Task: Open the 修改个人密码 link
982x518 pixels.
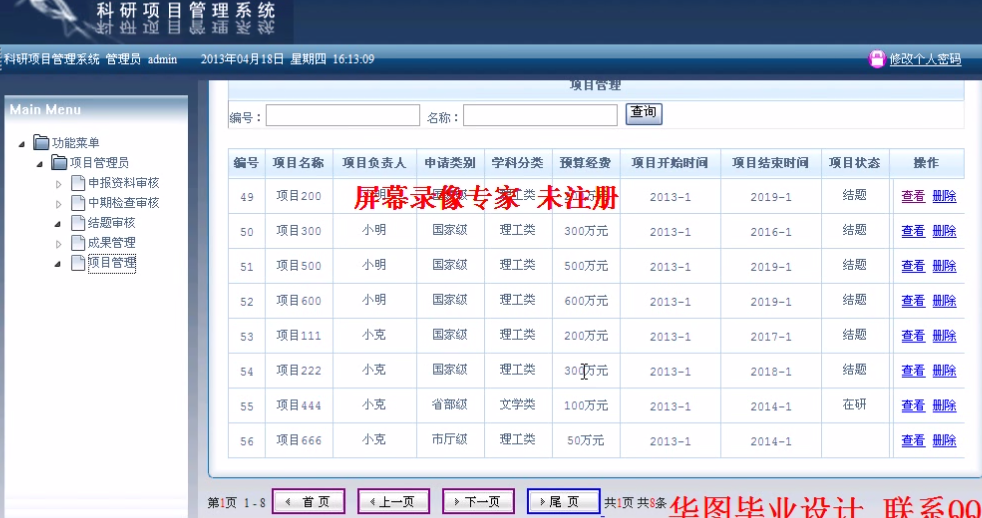Action: [925, 60]
